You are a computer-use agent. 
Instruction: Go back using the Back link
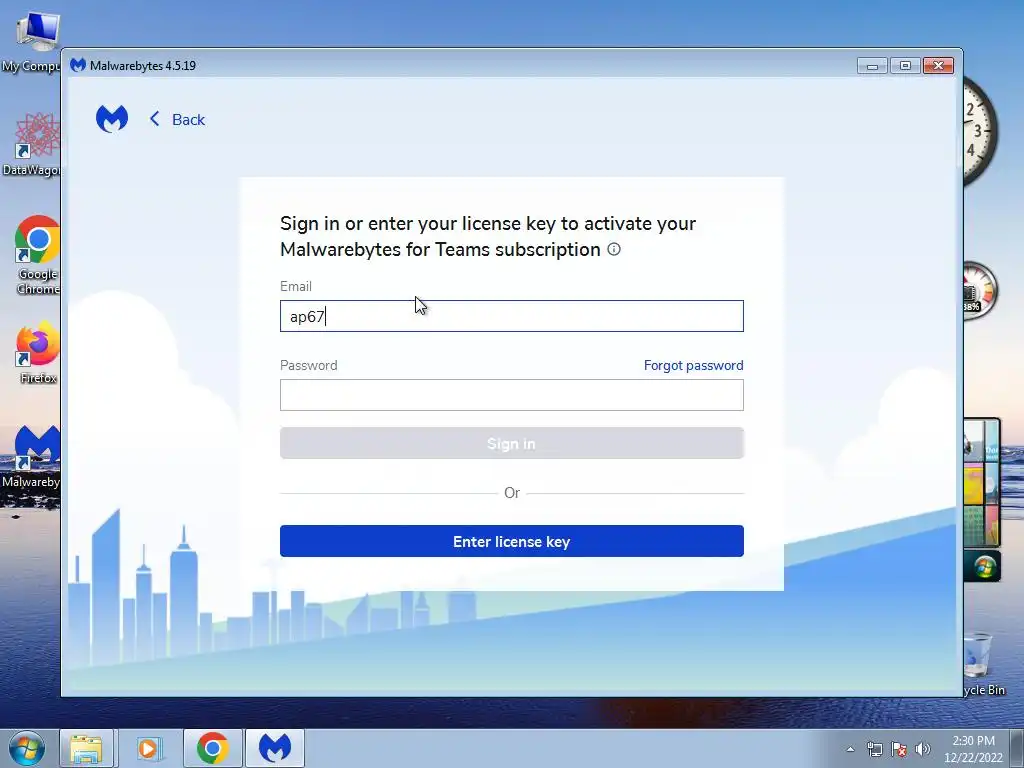(x=177, y=120)
